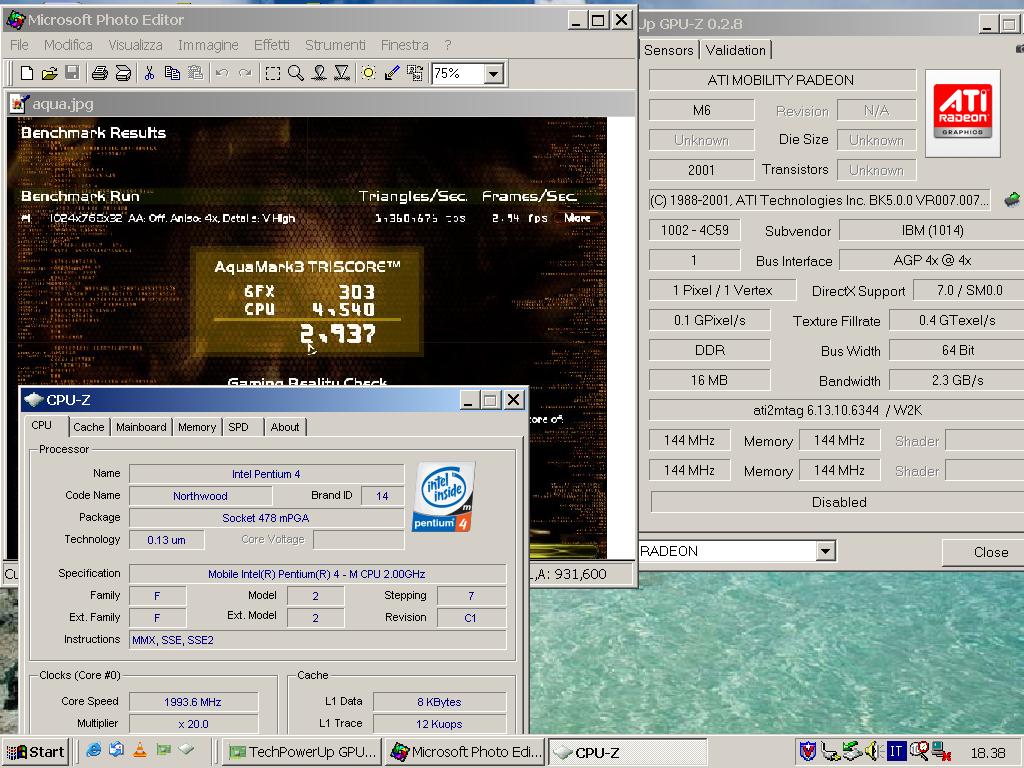1024x768 pixels.
Task: Open the Visualizza menu
Action: click(x=135, y=45)
